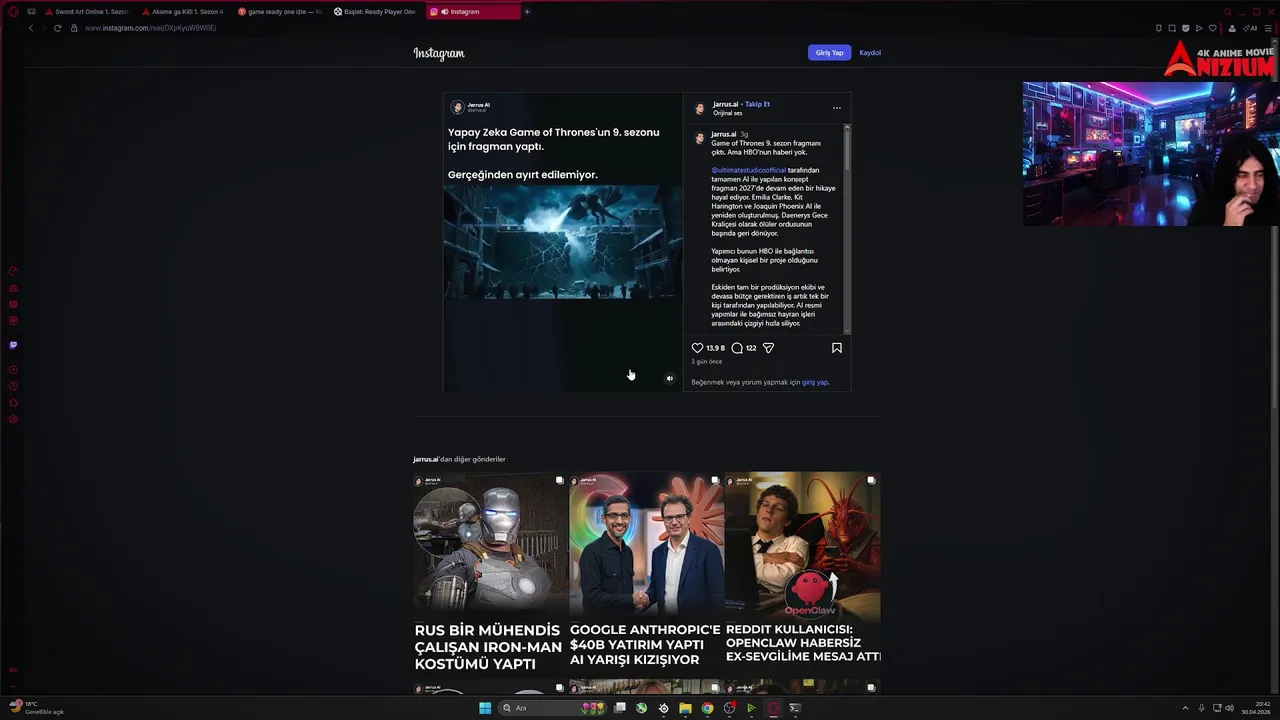Open jarrus.ai profile avatar in post header
The image size is (1280, 720).
coord(700,108)
